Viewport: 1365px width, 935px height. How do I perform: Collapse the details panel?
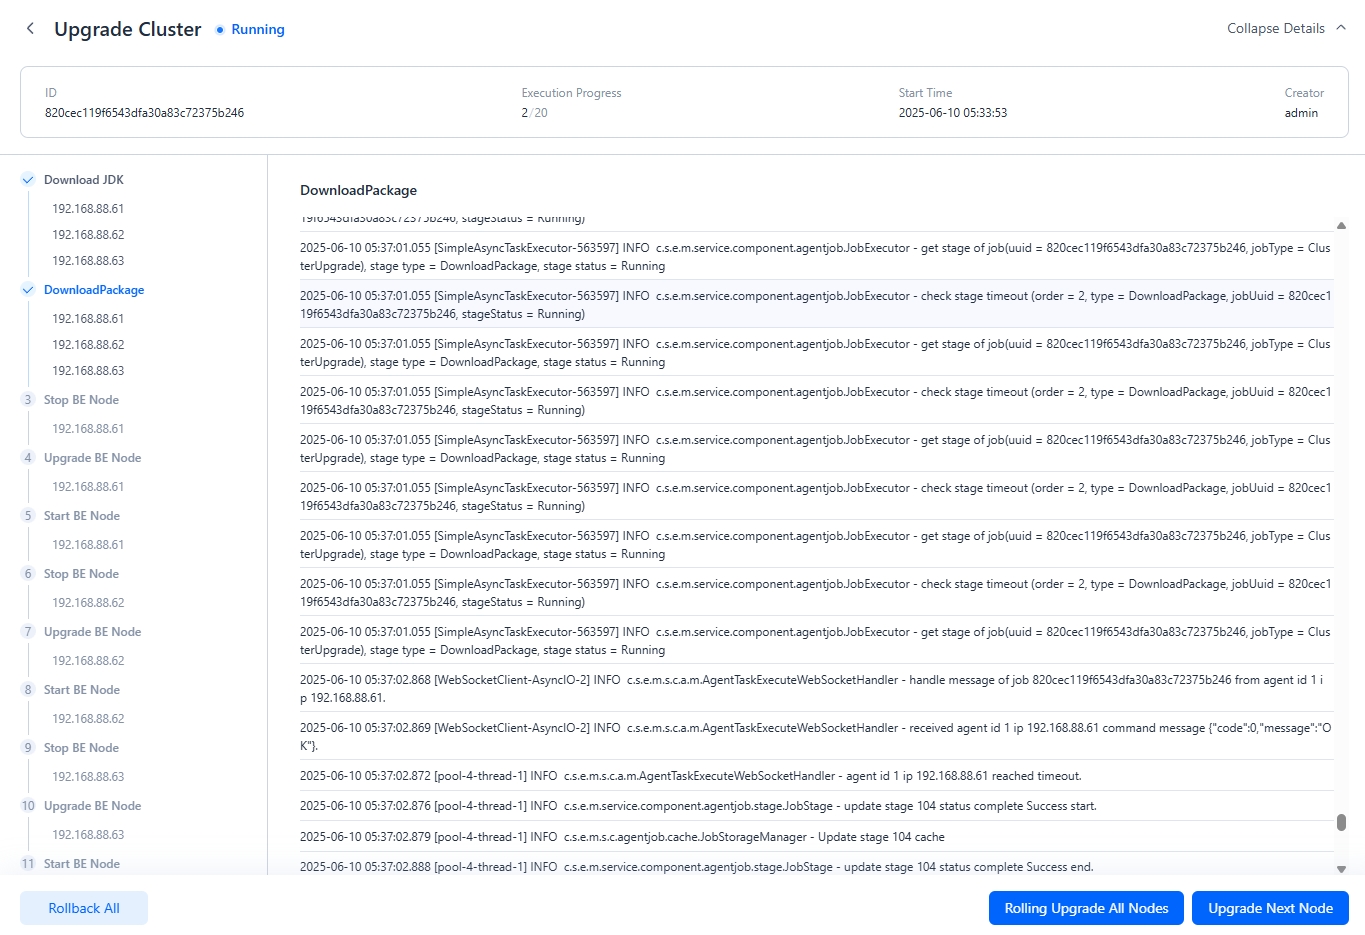tap(1275, 28)
